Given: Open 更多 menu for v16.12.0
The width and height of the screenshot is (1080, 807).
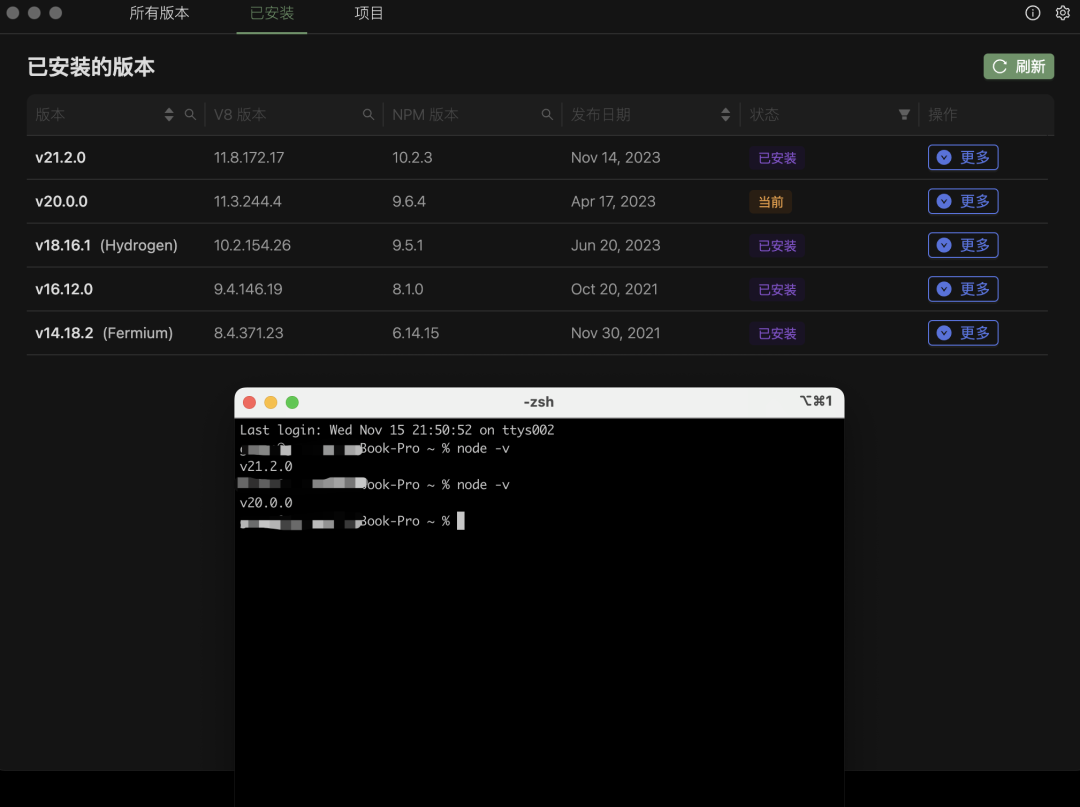Looking at the screenshot, I should pos(962,289).
